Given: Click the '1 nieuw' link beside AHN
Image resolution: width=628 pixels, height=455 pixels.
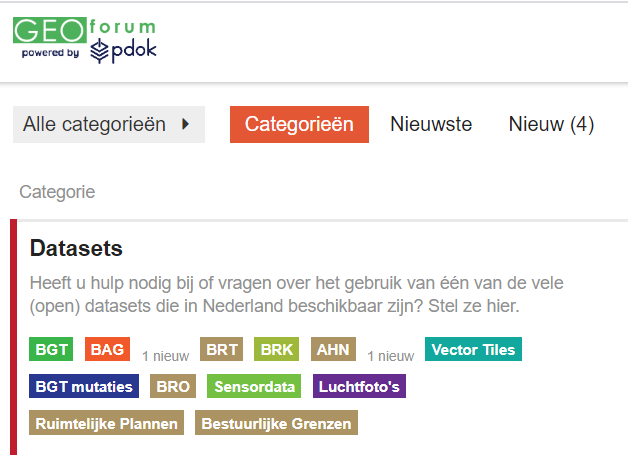Looking at the screenshot, I should click(390, 355).
